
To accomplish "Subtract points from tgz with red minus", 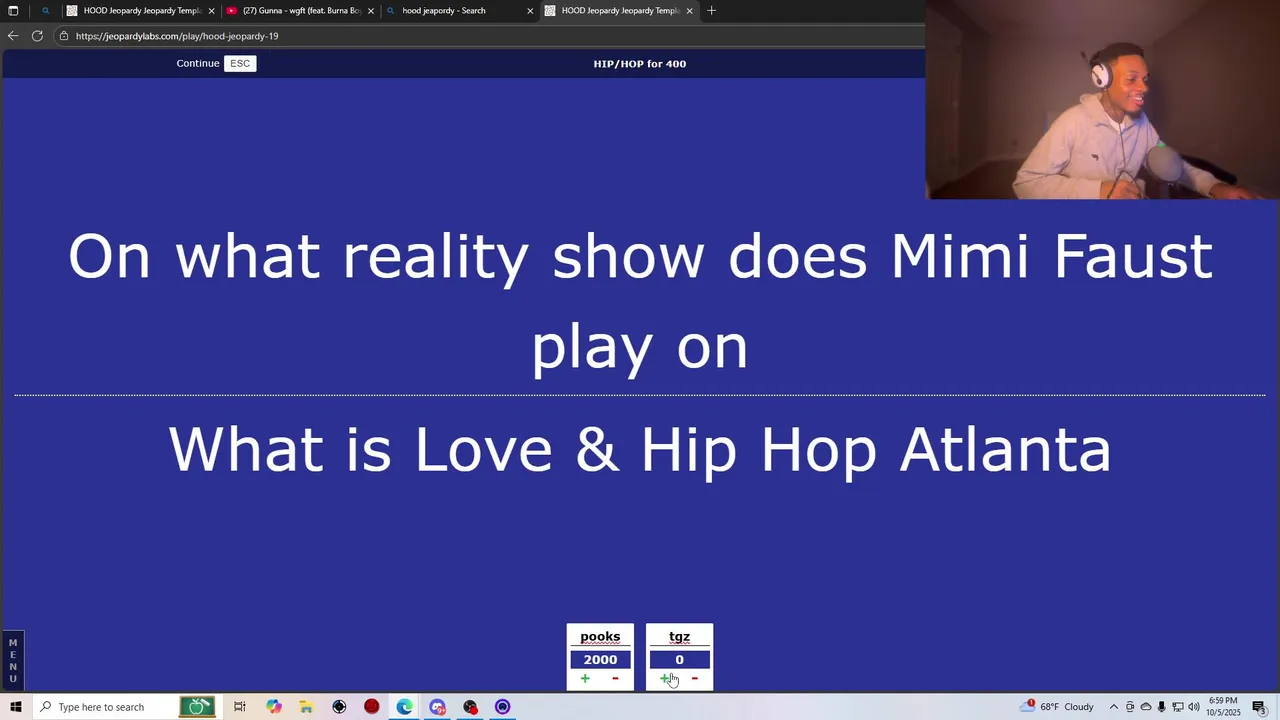I will pyautogui.click(x=694, y=679).
